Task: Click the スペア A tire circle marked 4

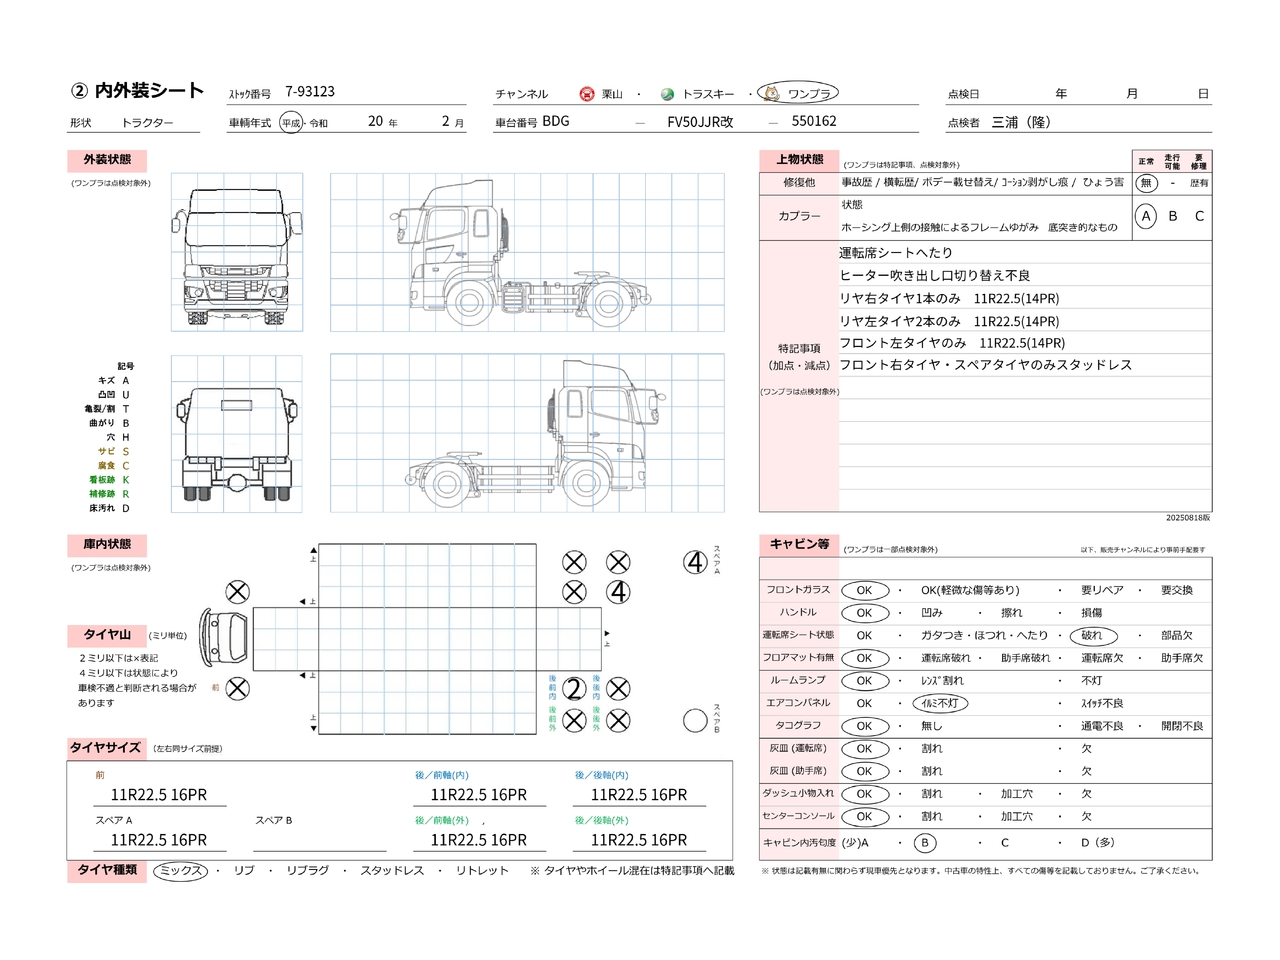Action: click(x=695, y=562)
